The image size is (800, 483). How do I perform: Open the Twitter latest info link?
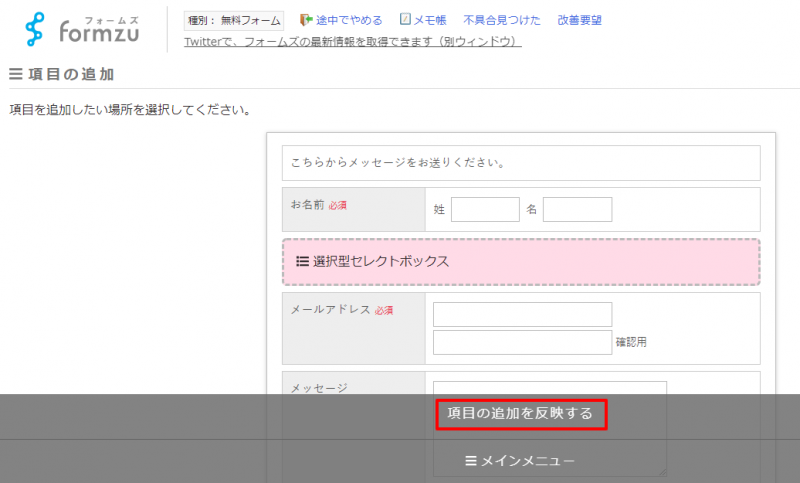[x=353, y=41]
